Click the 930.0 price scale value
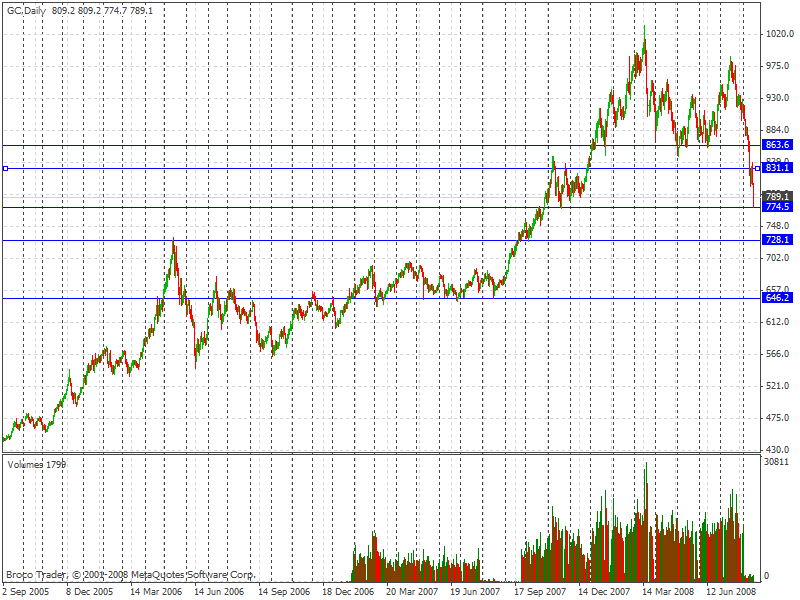The height and width of the screenshot is (600, 800). (x=778, y=97)
